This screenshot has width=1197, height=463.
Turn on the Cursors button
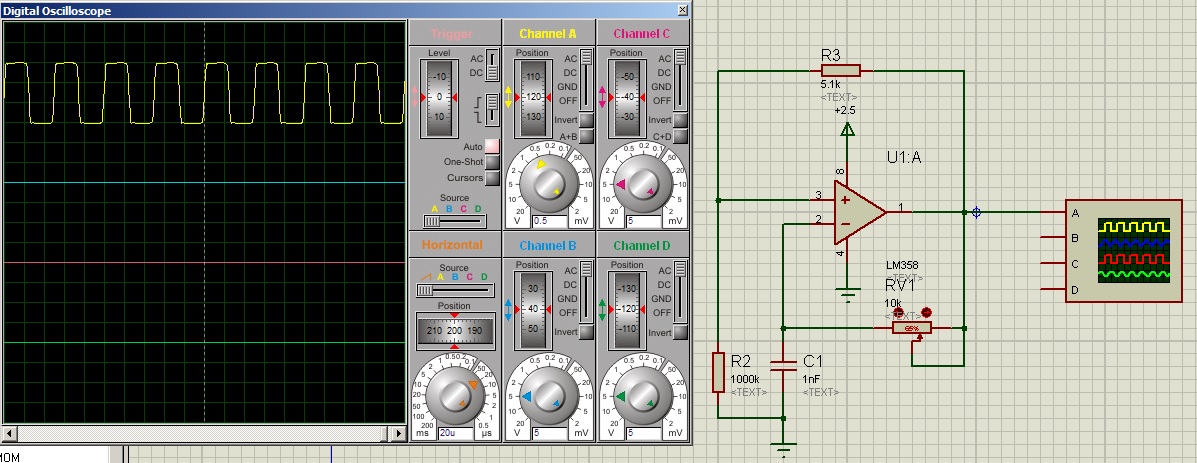click(492, 178)
